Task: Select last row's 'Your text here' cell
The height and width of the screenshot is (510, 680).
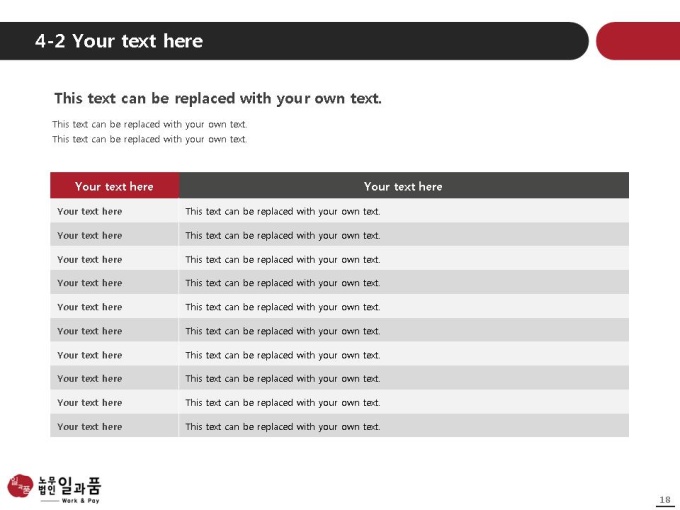Action: point(114,426)
